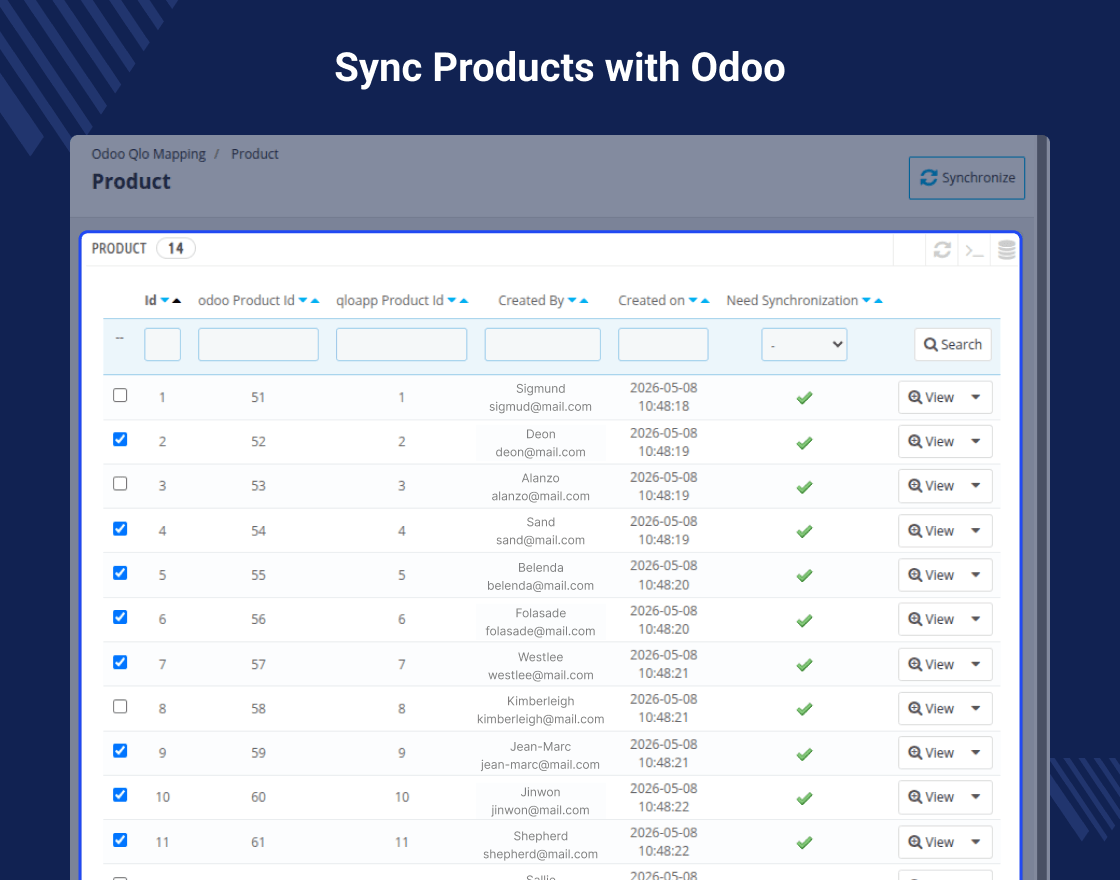The height and width of the screenshot is (880, 1120).
Task: Sort Created By descending arrow
Action: 572,301
